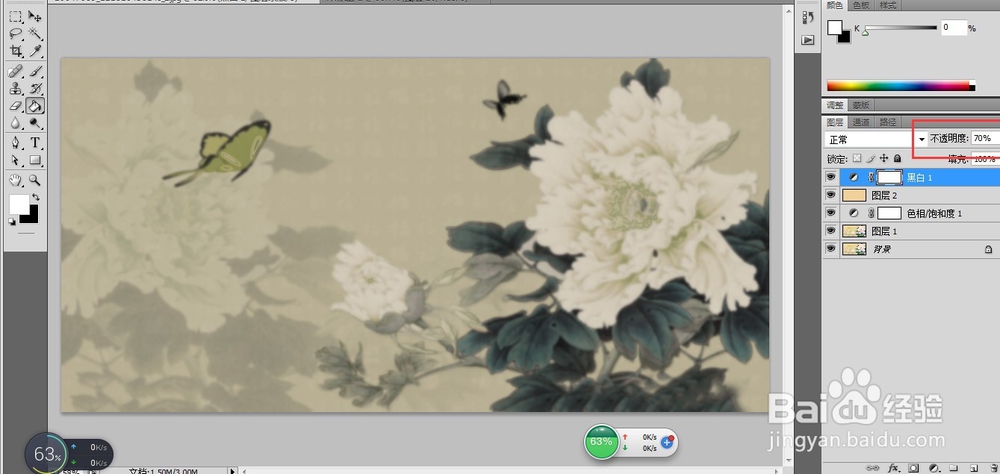Screen dimensions: 1000x474
Task: Add a layer mask
Action: pyautogui.click(x=914, y=468)
